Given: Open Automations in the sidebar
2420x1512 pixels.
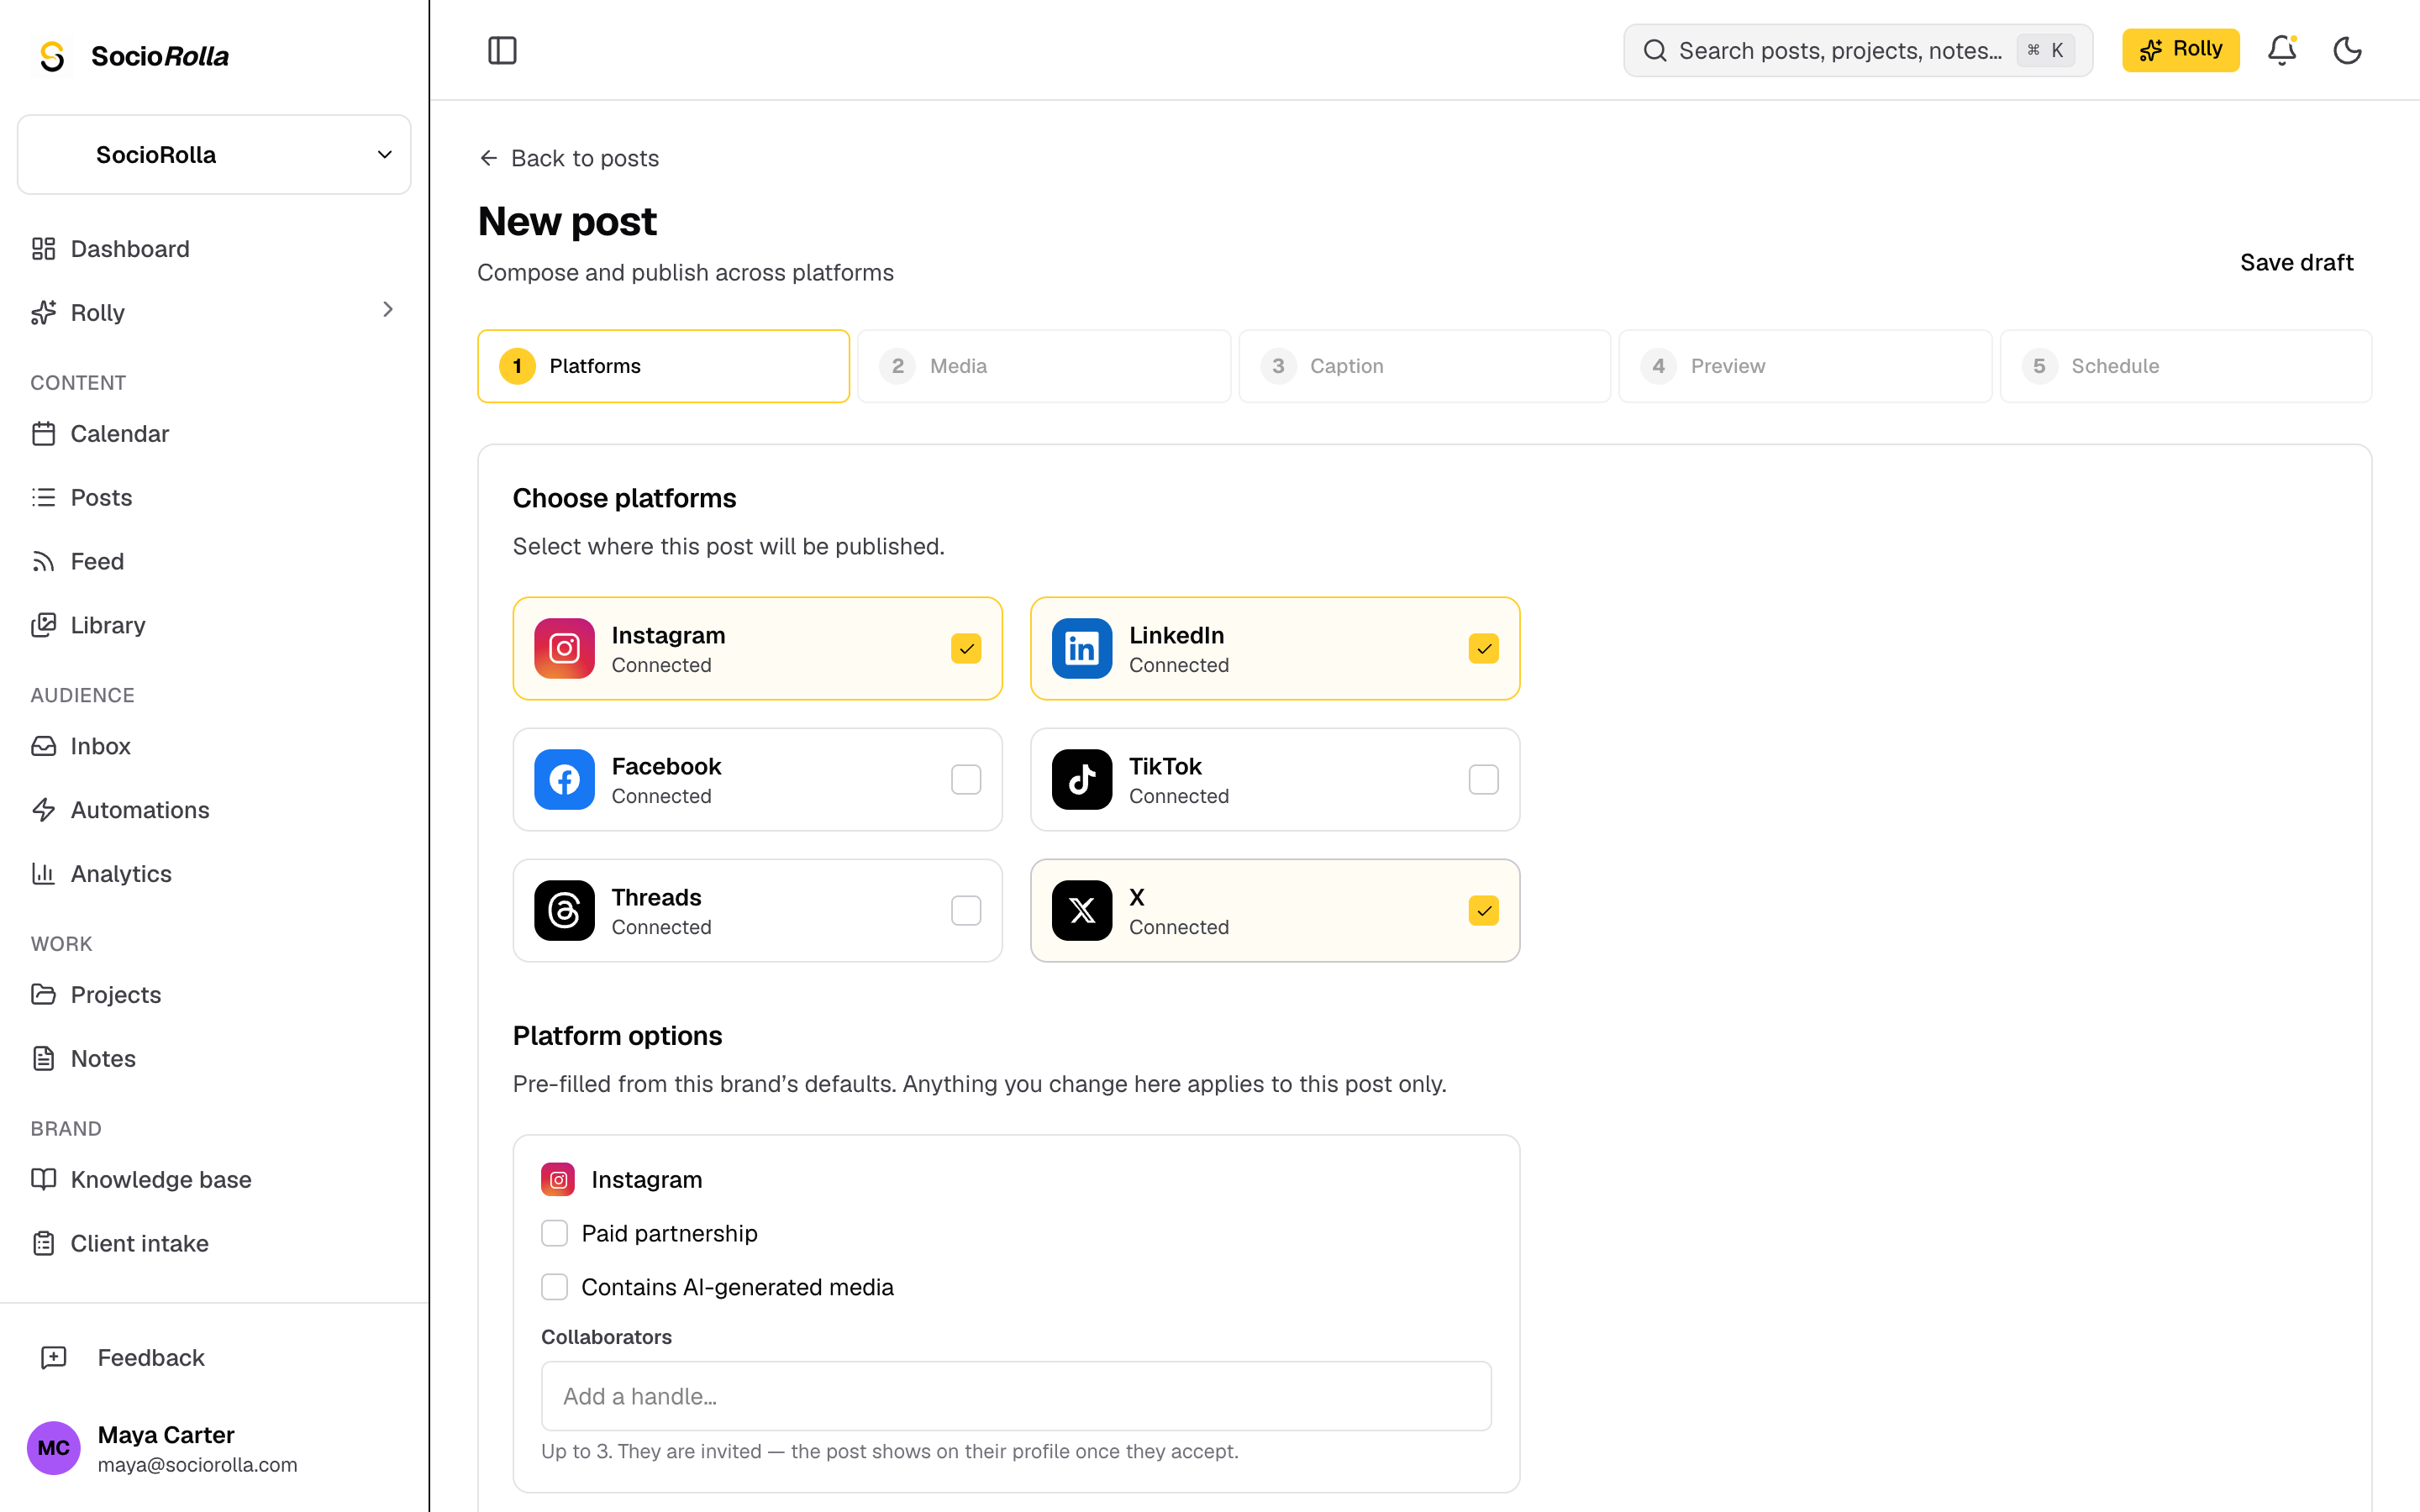Looking at the screenshot, I should pyautogui.click(x=214, y=810).
